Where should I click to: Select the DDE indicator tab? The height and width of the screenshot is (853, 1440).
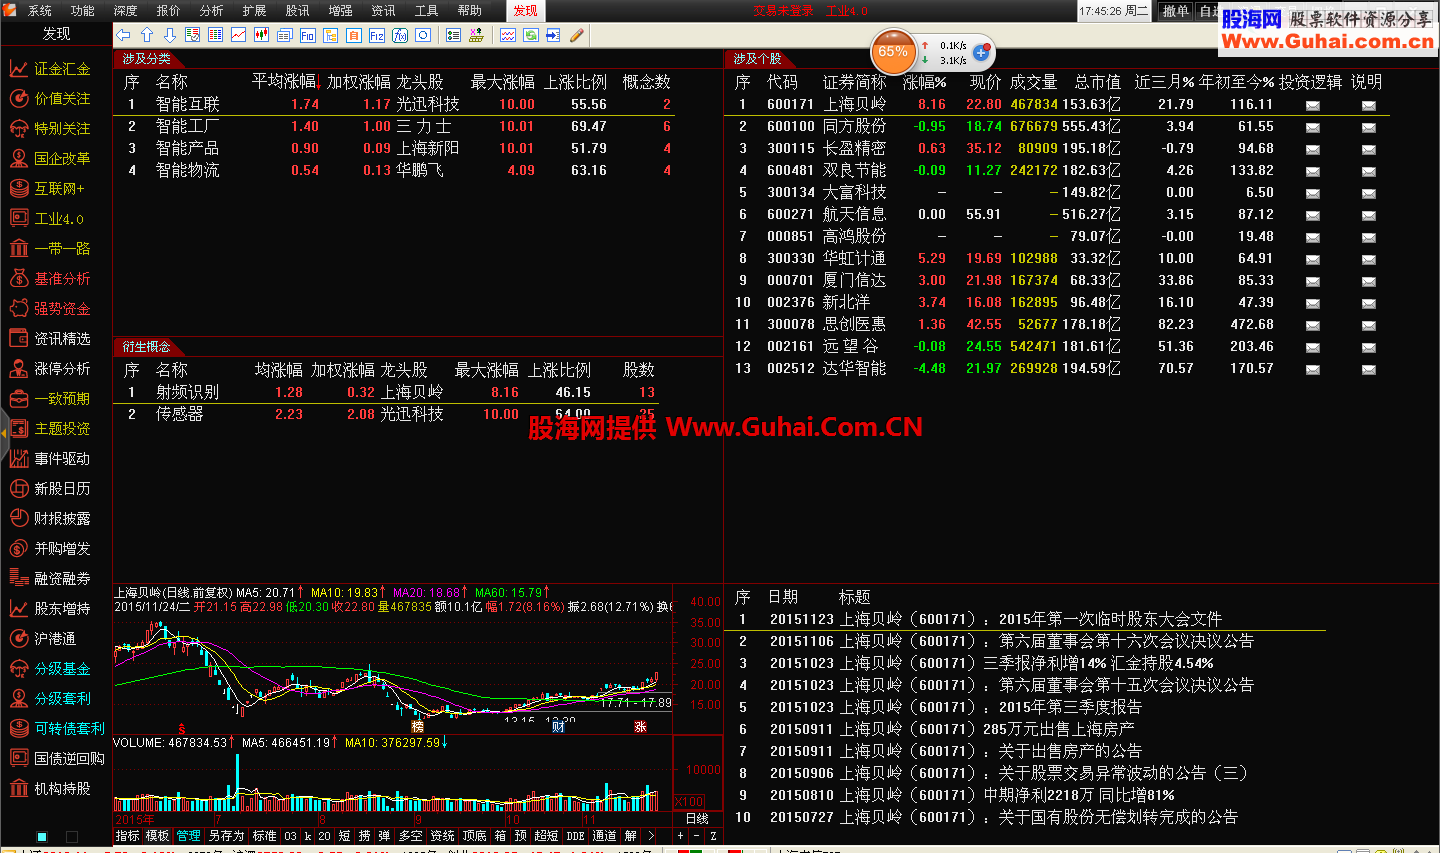(x=575, y=836)
